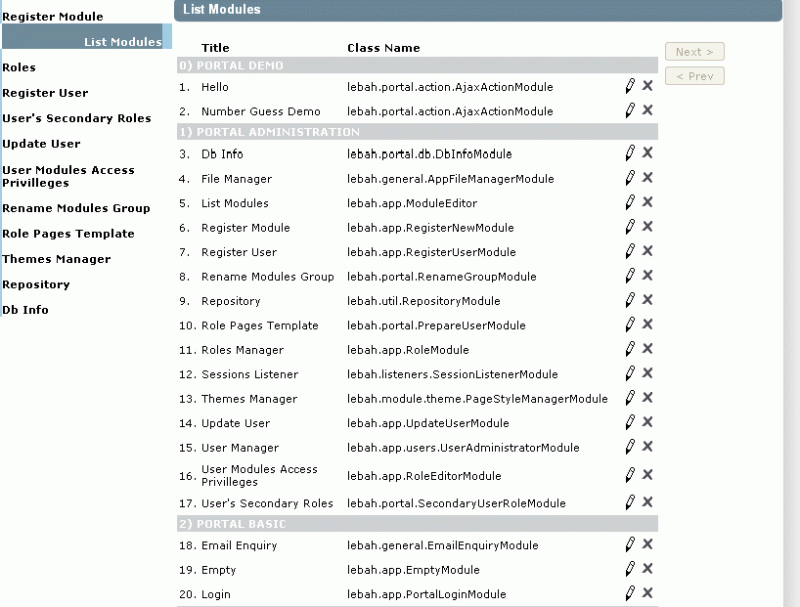Click the X icon for Email Enquiry
Viewport: 800px width, 607px height.
pyautogui.click(x=646, y=545)
